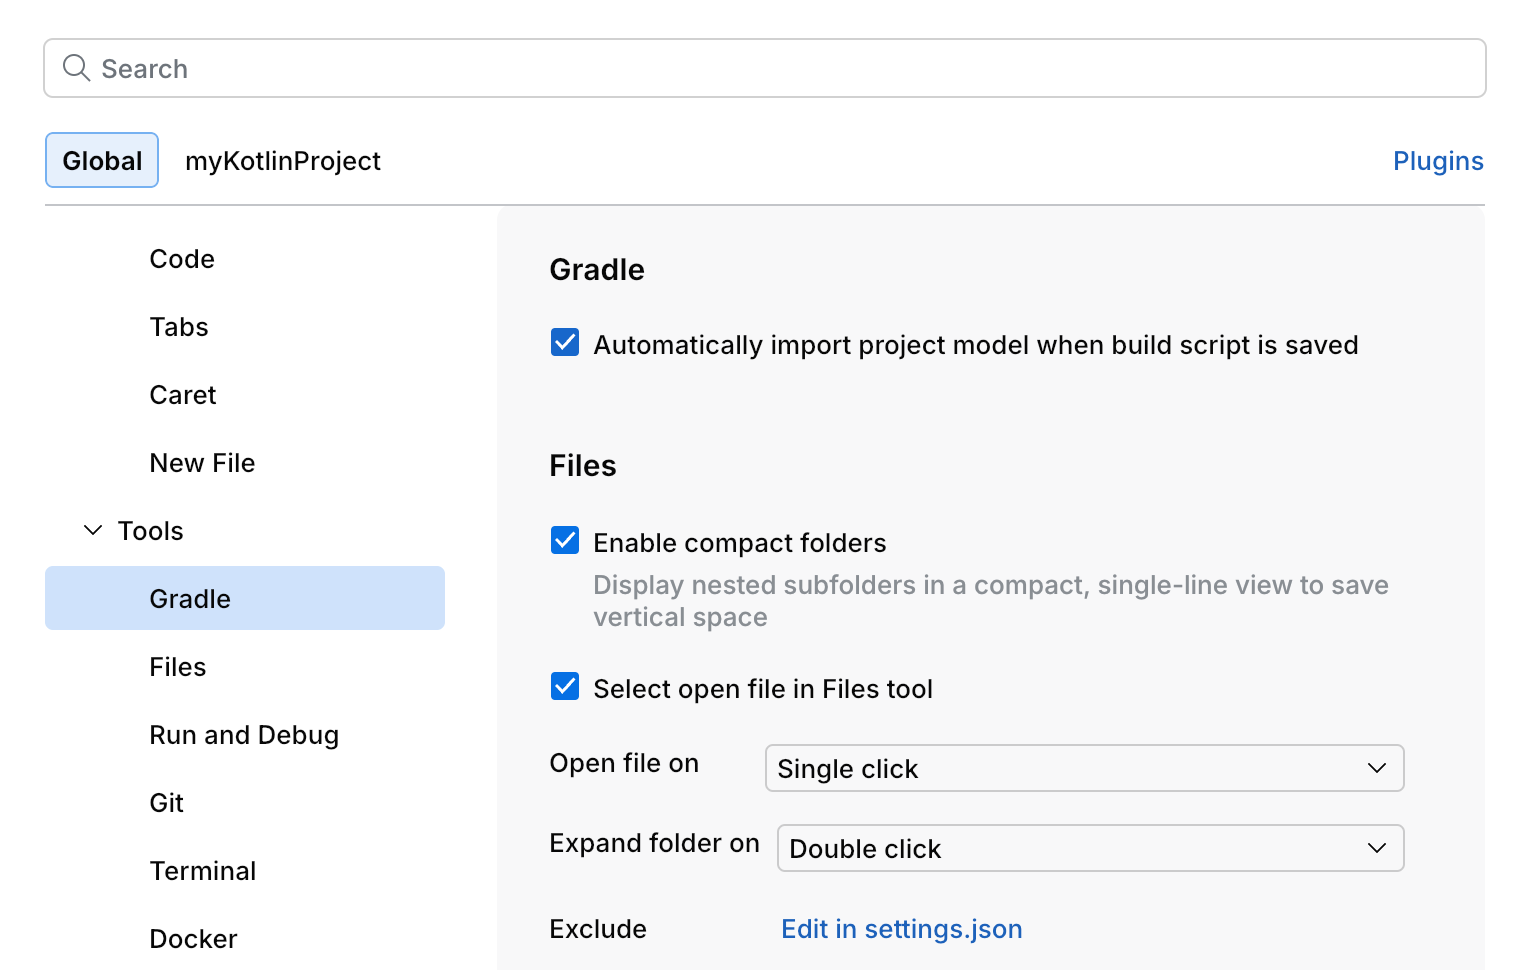Open Gradle settings in the sidebar
This screenshot has width=1534, height=970.
point(190,598)
